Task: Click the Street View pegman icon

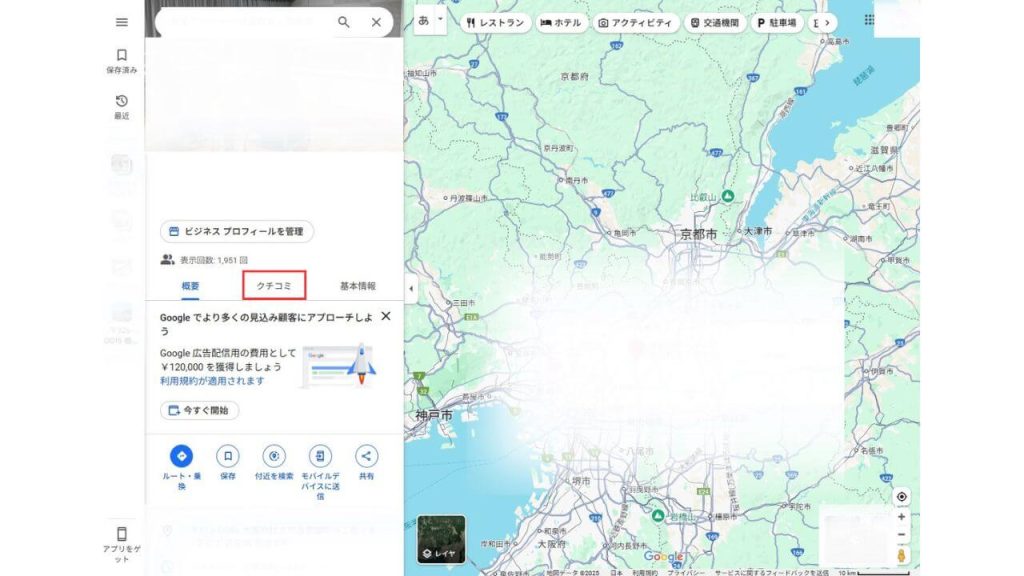Action: click(x=901, y=556)
